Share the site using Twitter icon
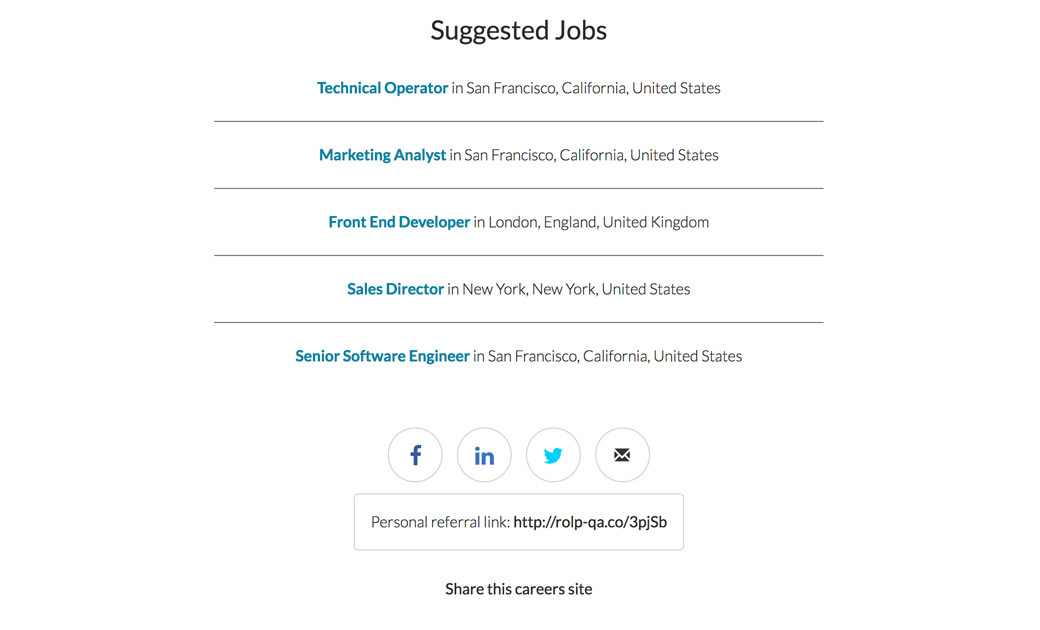The image size is (1040, 630). click(553, 456)
